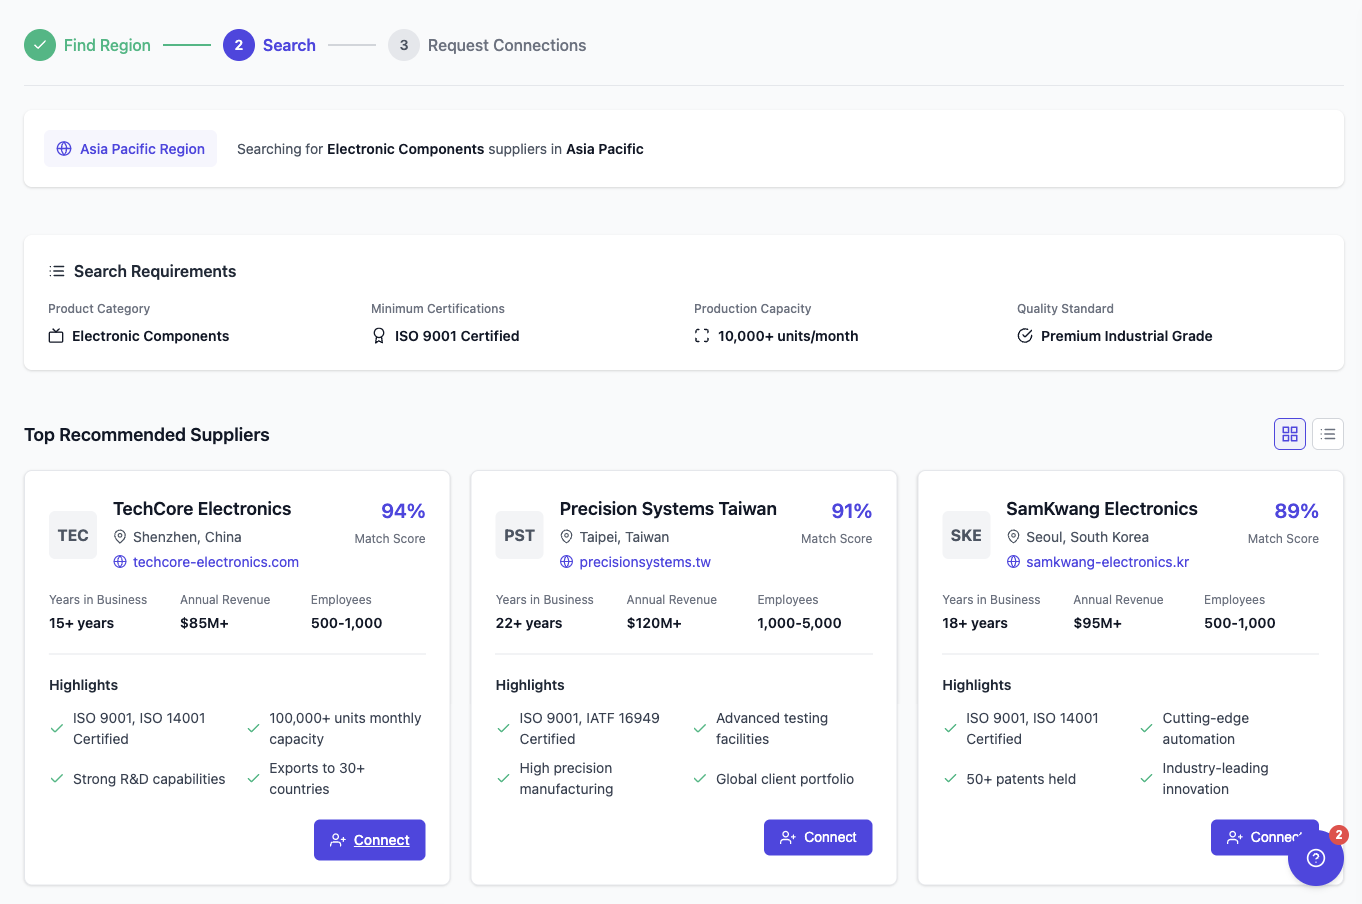The width and height of the screenshot is (1362, 904).
Task: Click the Search Requirements list icon
Action: [x=57, y=270]
